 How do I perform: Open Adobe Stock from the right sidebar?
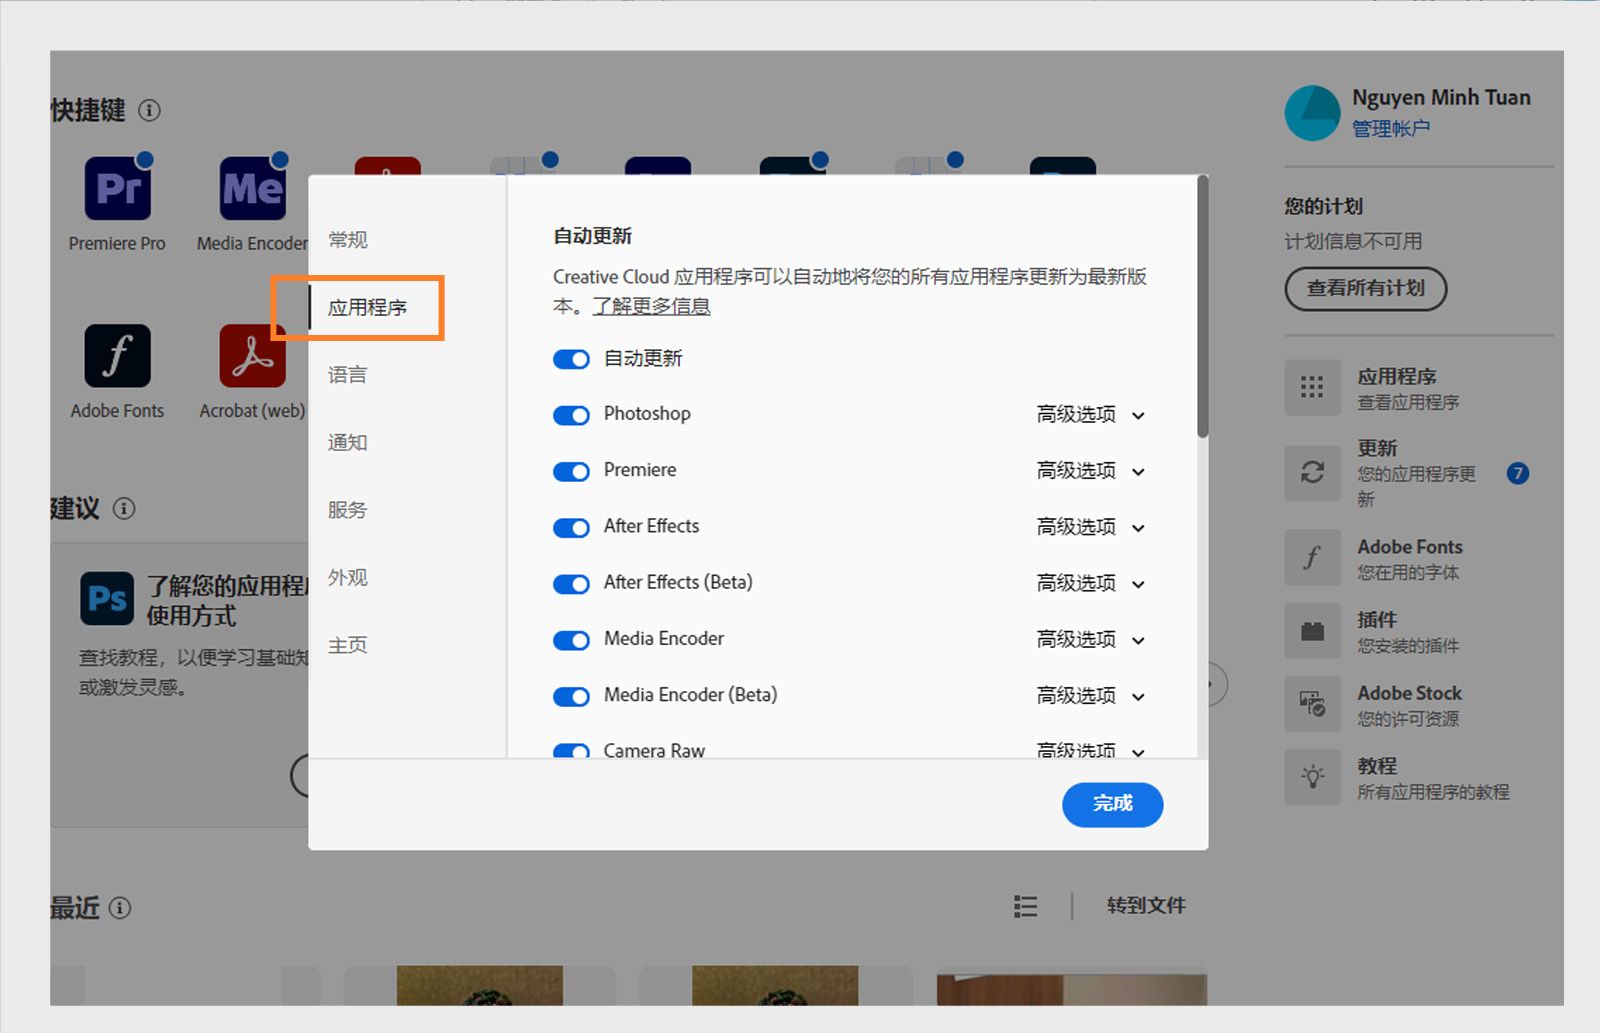tap(1311, 704)
